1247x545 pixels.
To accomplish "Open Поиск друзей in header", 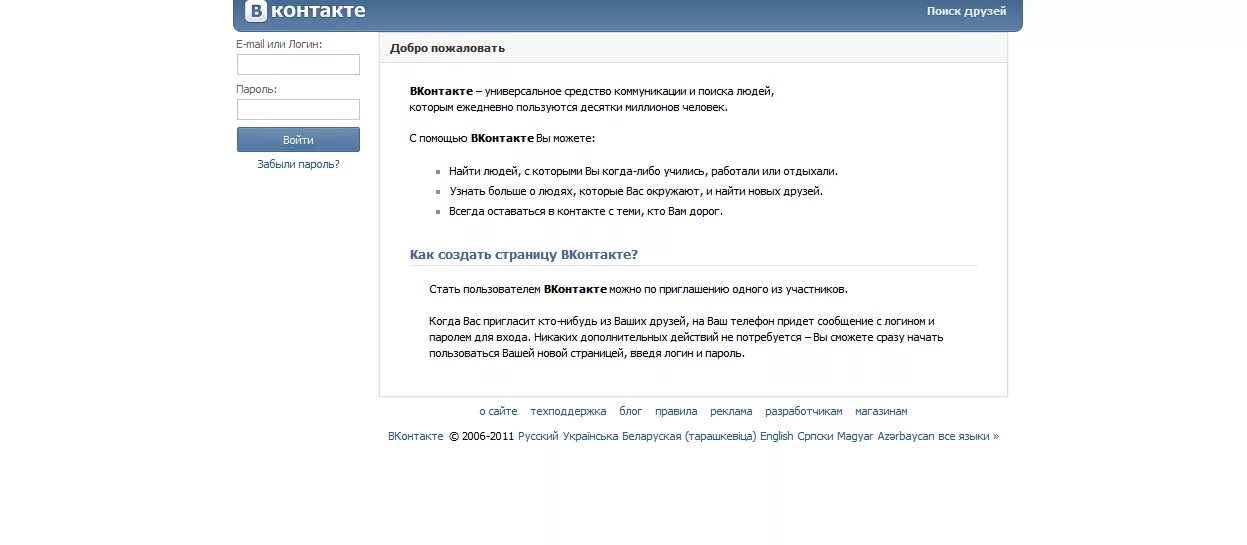I will (966, 12).
